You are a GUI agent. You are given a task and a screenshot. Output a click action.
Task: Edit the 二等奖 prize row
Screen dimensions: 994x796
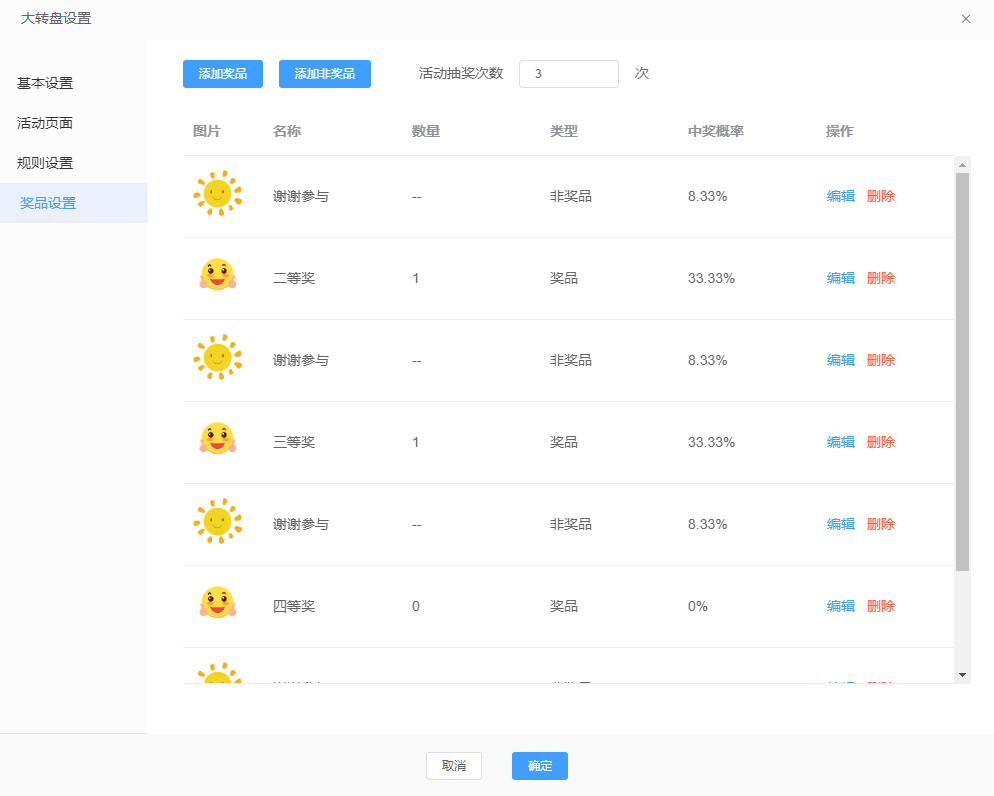840,278
